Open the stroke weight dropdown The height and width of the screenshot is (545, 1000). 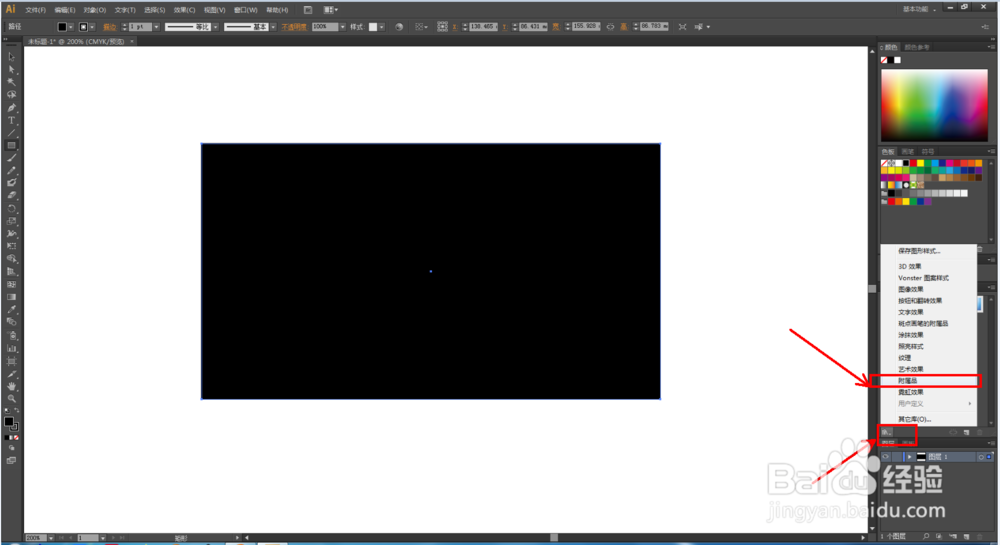point(156,27)
